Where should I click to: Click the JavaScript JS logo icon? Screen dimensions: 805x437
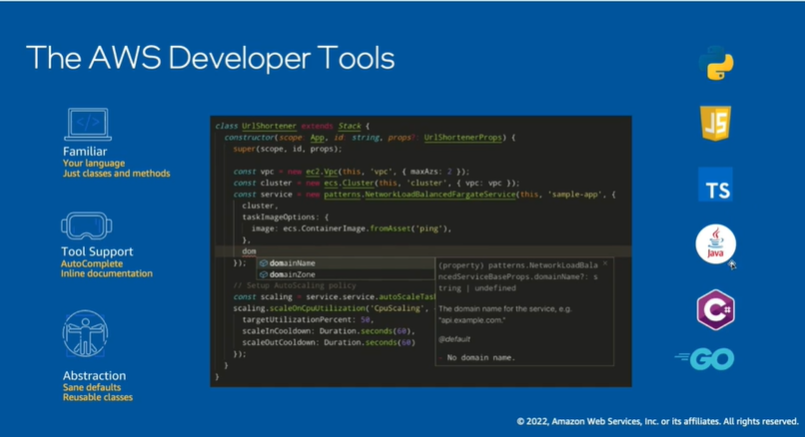click(x=716, y=124)
